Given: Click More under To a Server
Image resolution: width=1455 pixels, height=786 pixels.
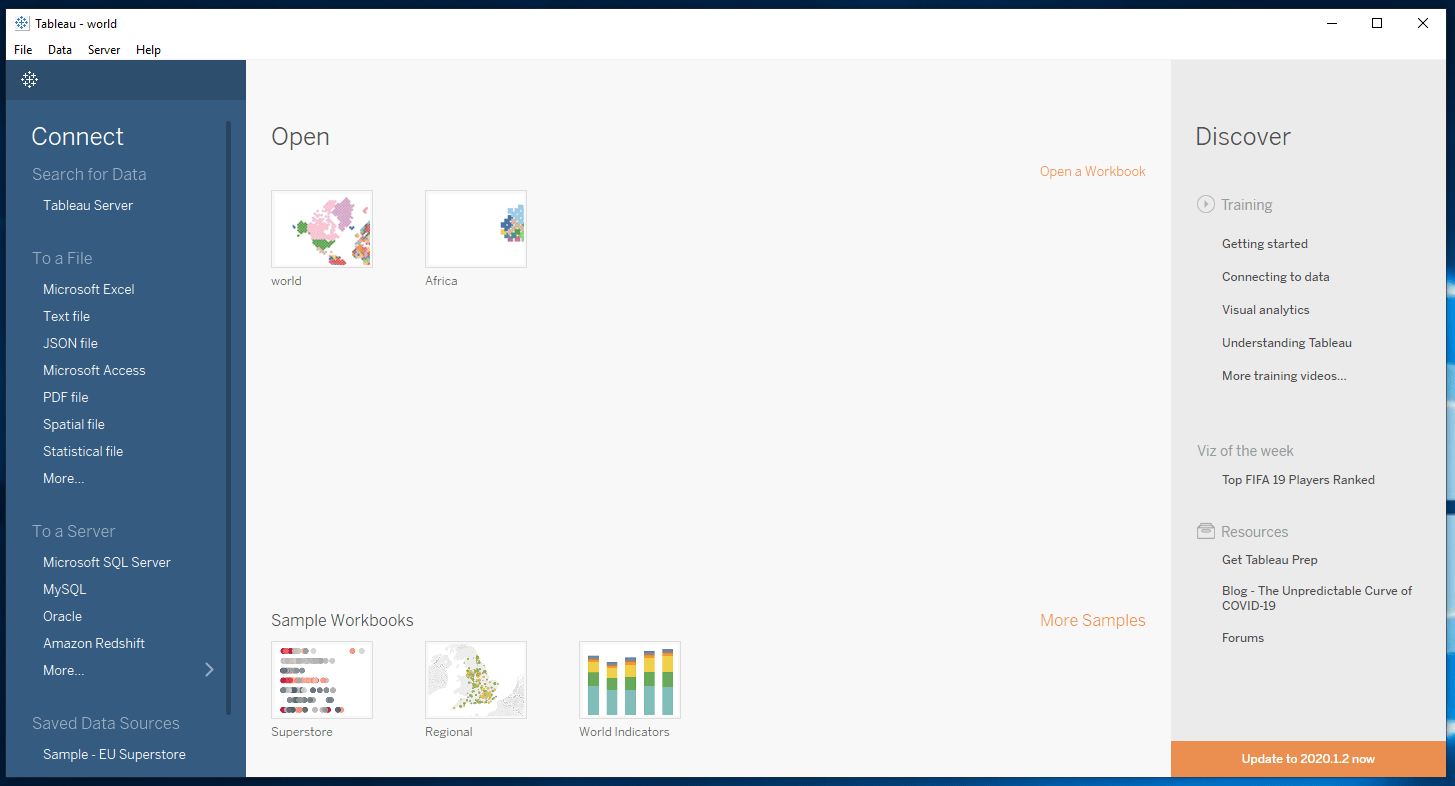Looking at the screenshot, I should click(64, 670).
